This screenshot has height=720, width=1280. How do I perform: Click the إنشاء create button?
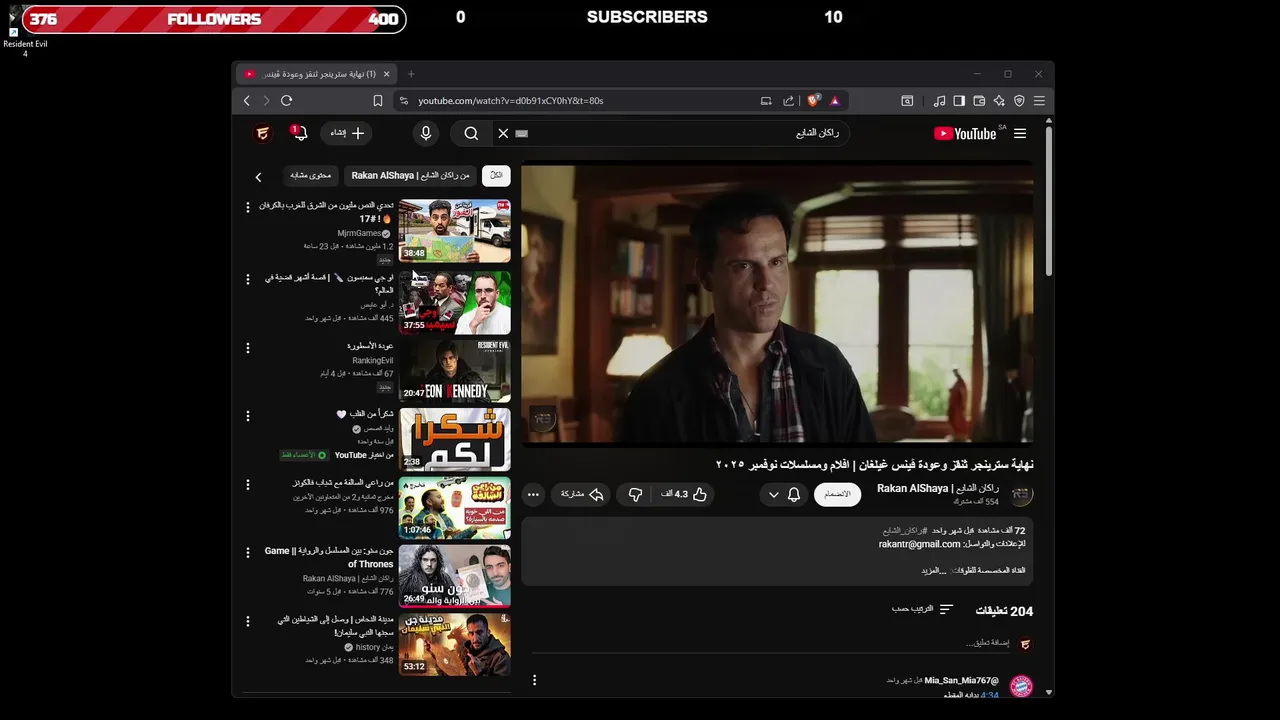346,133
